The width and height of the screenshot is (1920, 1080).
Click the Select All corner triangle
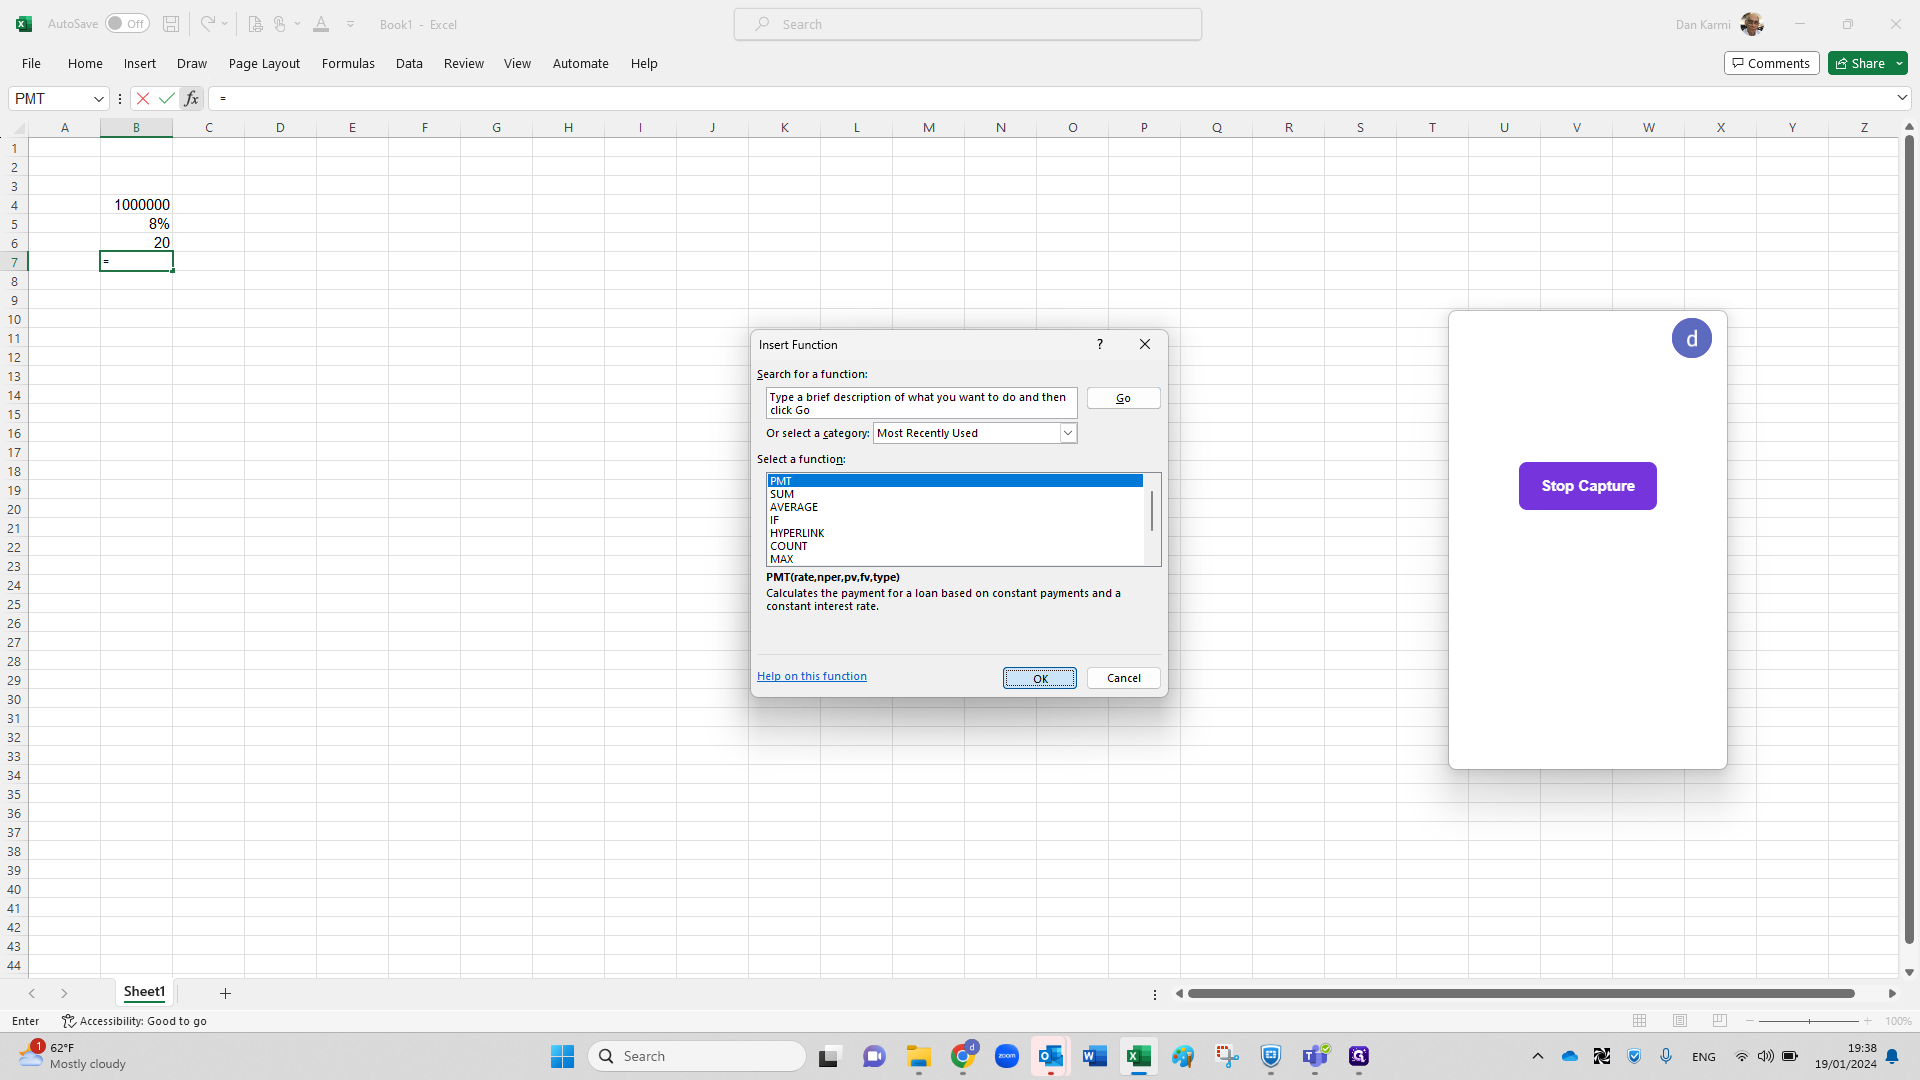pos(18,127)
